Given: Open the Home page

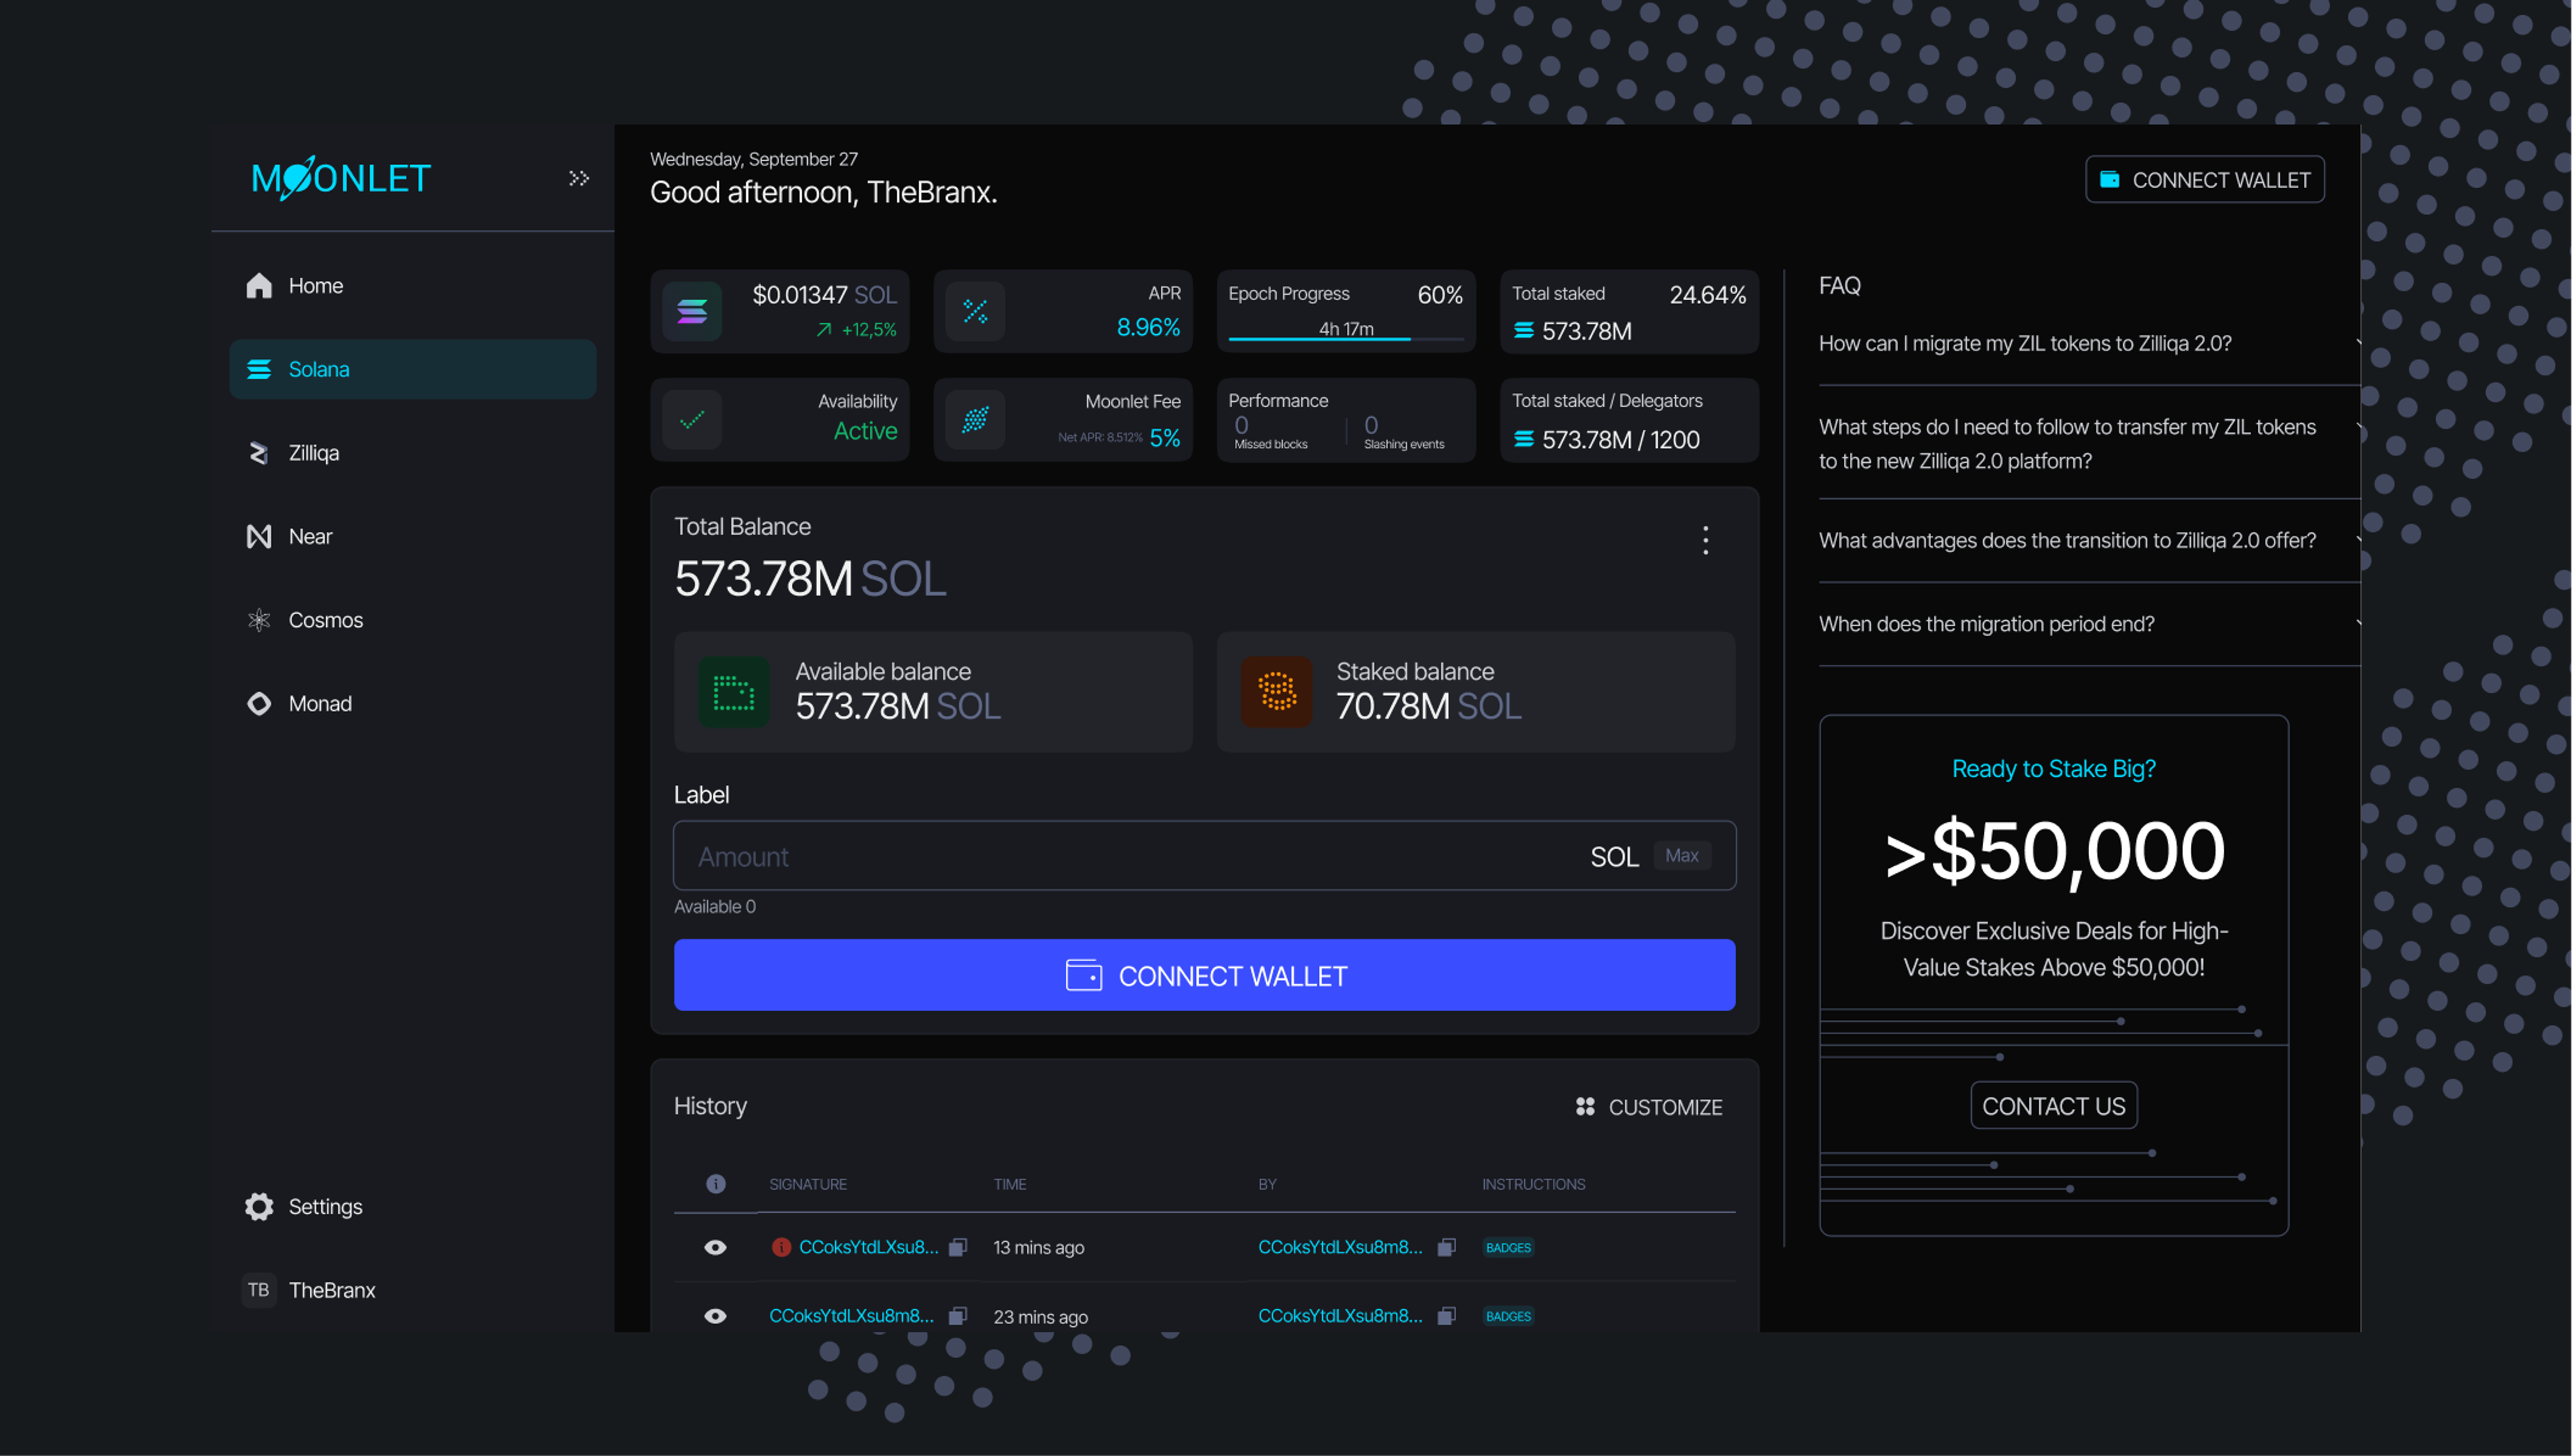Looking at the screenshot, I should 413,286.
